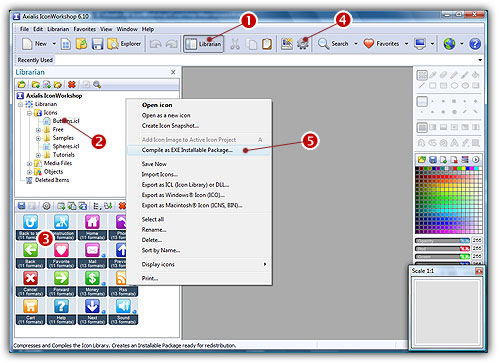
Task: Click the Save floppy disk toolbar icon
Action: coord(97,44)
